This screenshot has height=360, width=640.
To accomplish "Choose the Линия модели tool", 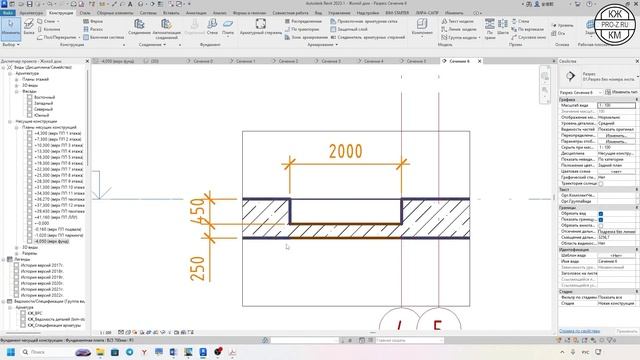I will 459,29.
